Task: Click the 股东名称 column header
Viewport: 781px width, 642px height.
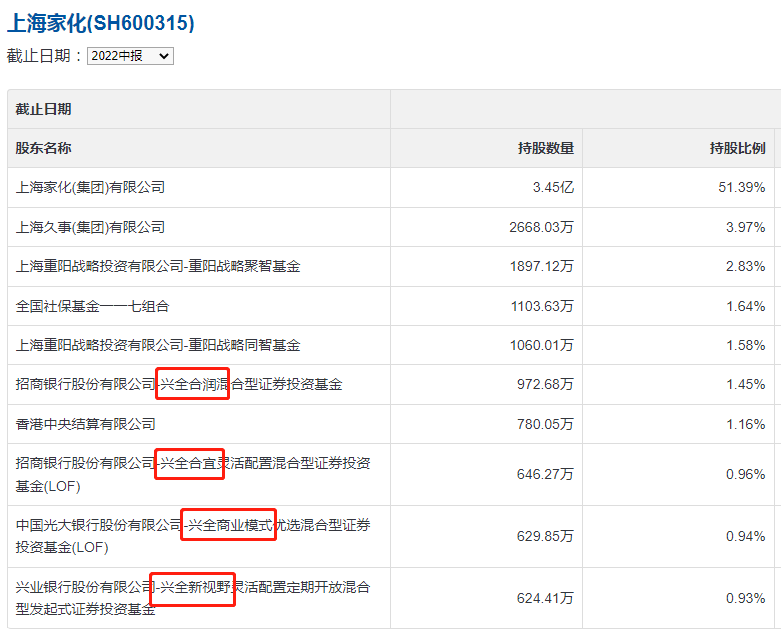Action: click(x=43, y=148)
